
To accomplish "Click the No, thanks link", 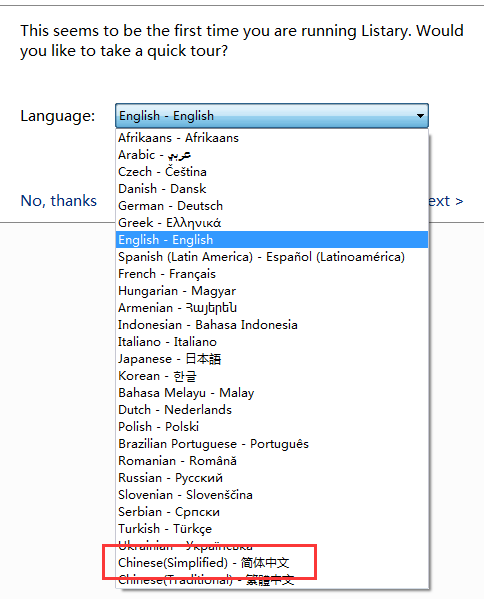I will click(59, 201).
